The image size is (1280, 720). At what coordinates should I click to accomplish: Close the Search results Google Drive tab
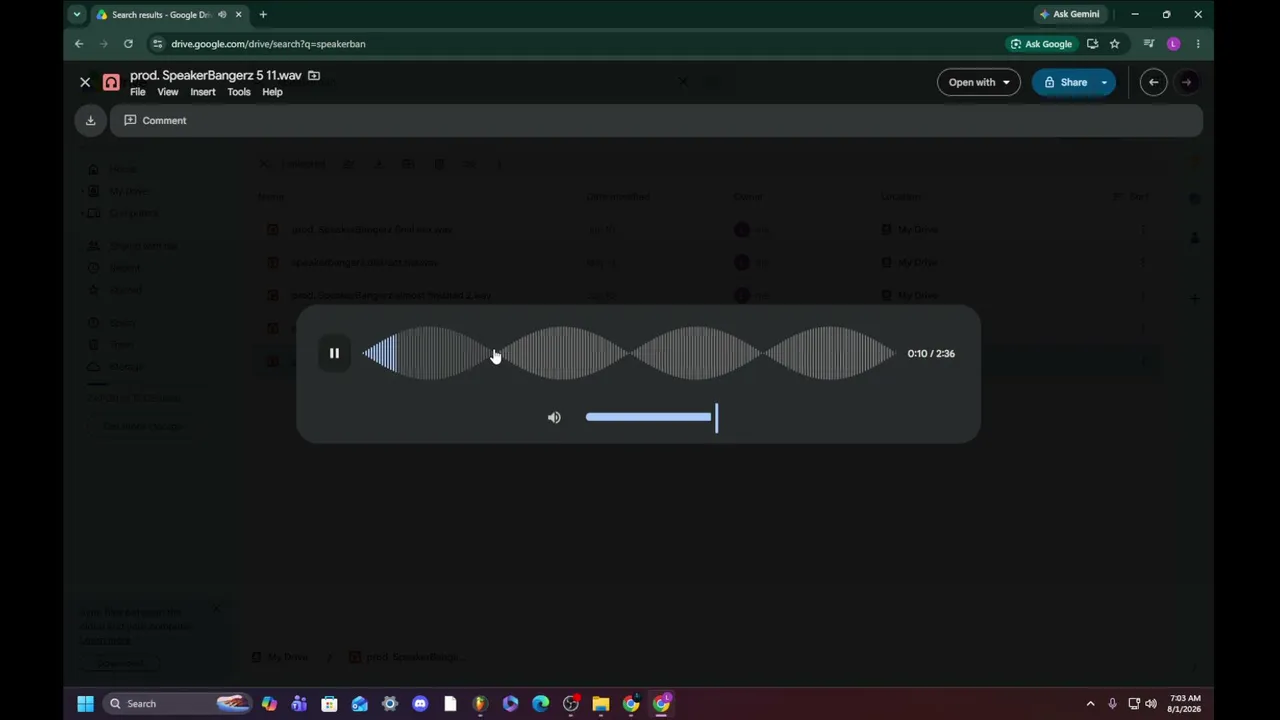pyautogui.click(x=238, y=14)
